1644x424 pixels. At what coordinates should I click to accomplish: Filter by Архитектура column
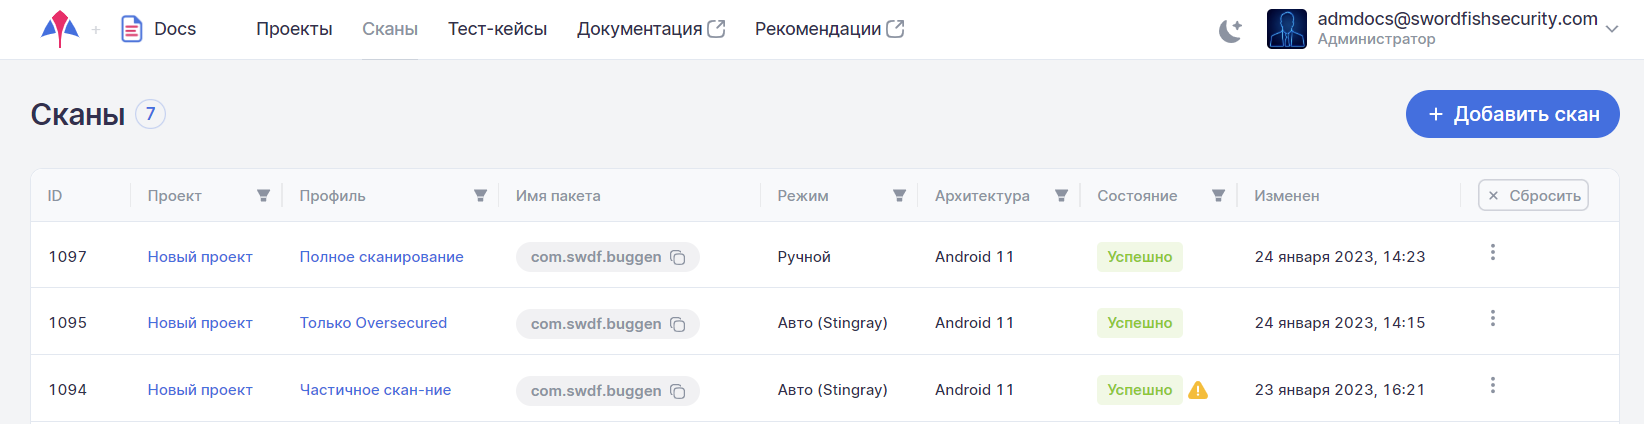point(1061,196)
